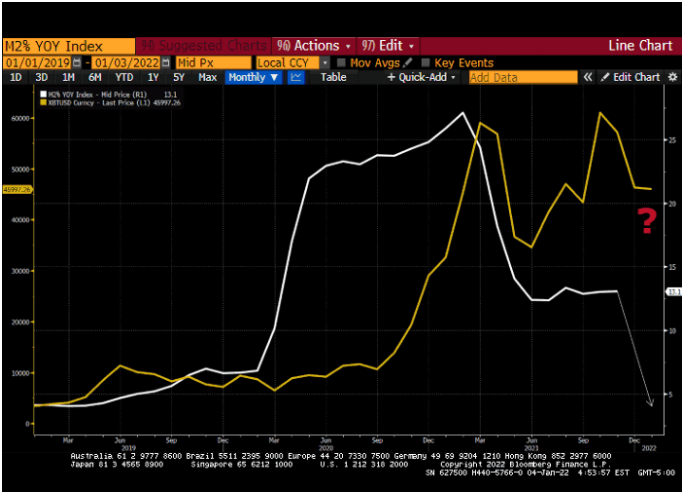Open Suggested Charts

click(x=204, y=45)
